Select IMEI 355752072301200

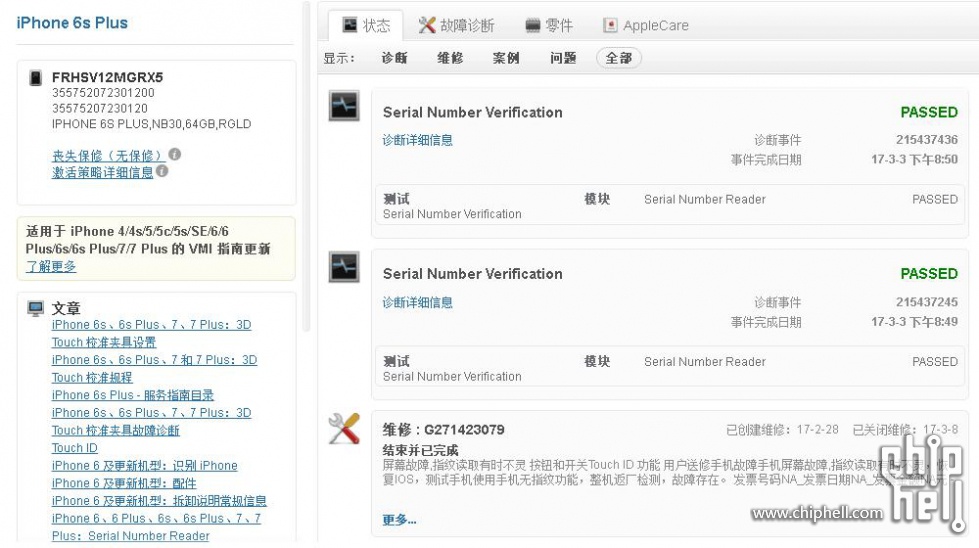click(x=103, y=93)
